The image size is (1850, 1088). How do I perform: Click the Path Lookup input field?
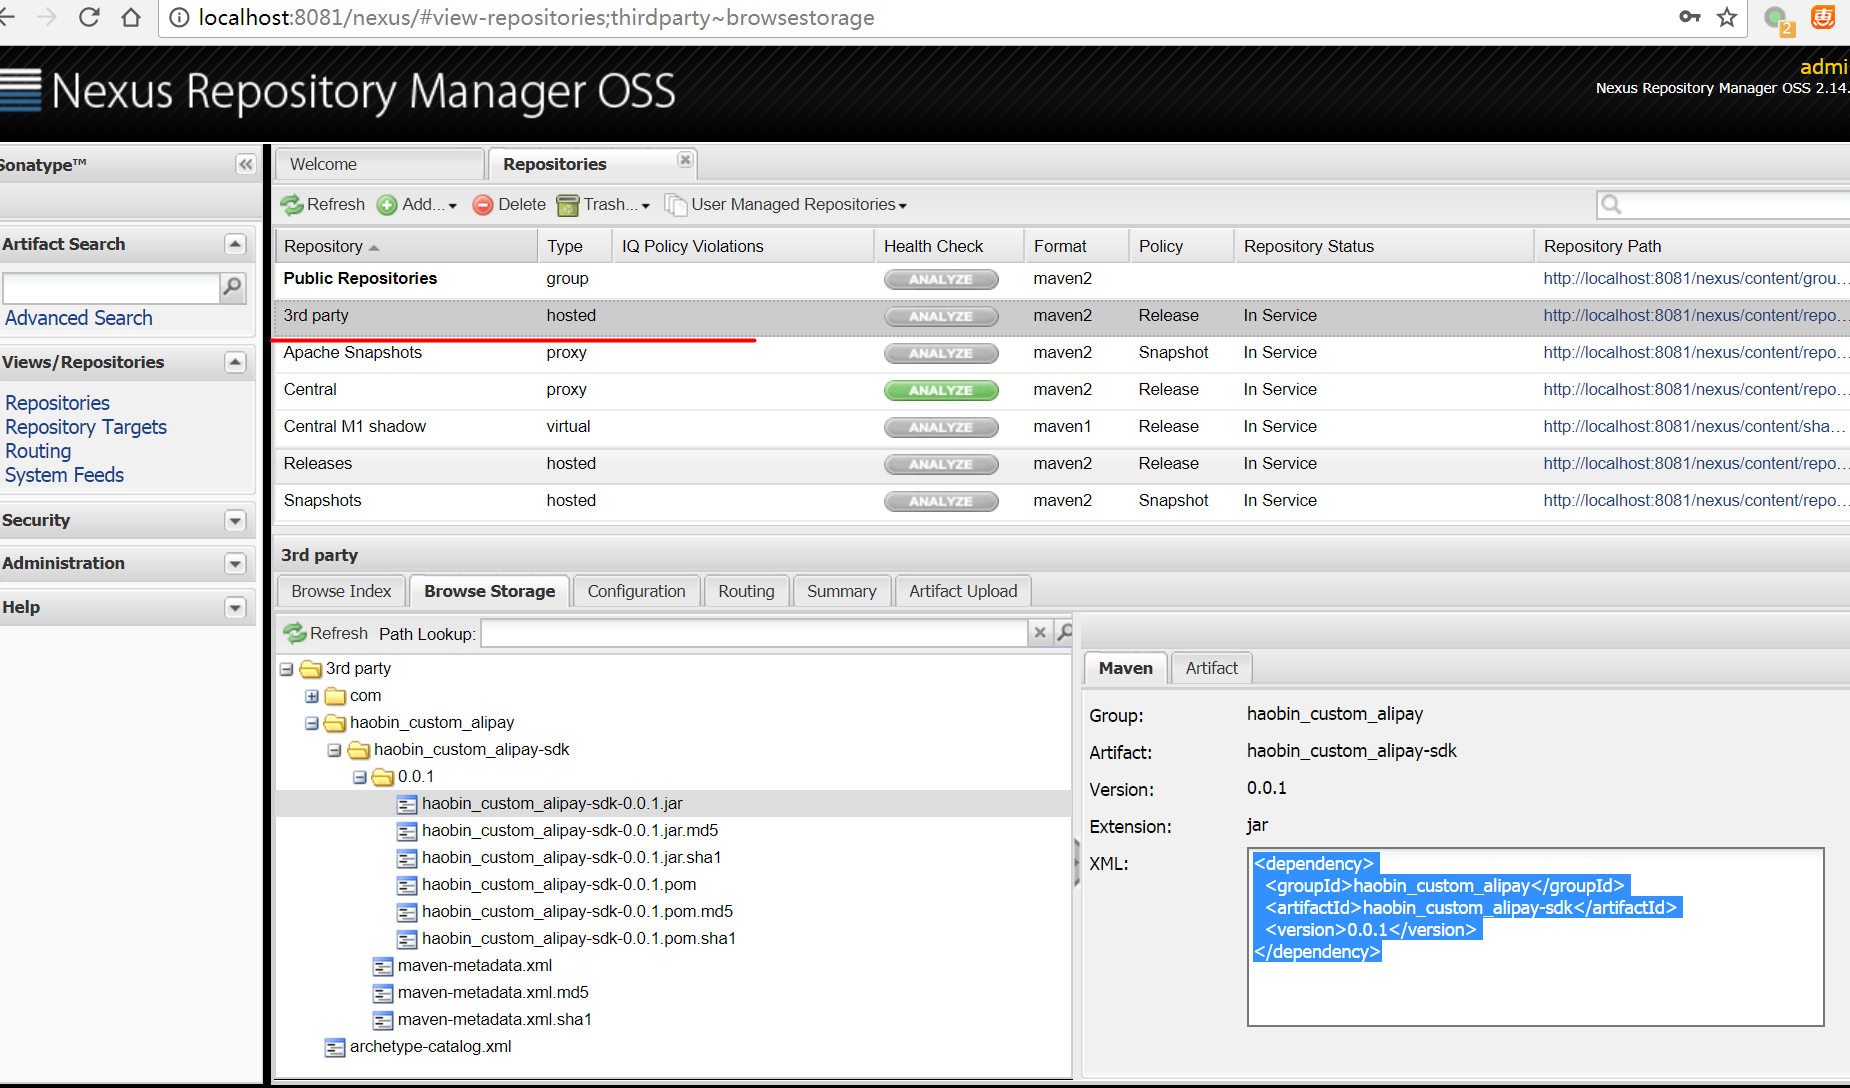pyautogui.click(x=754, y=633)
